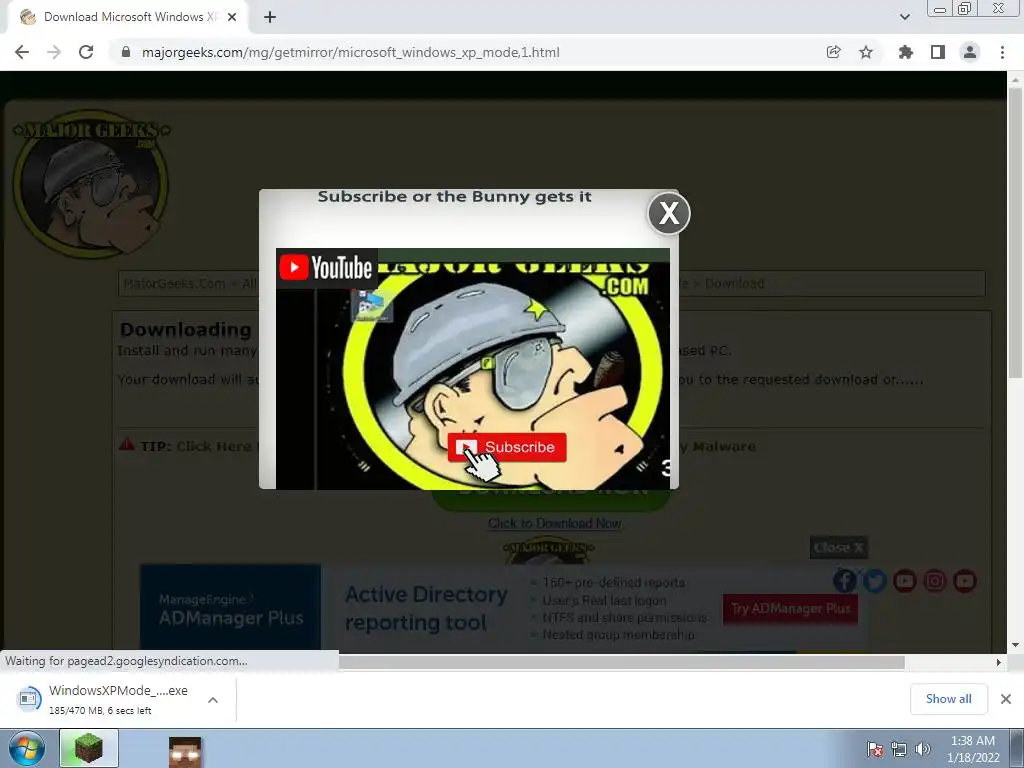Share this page using the share icon

tap(833, 52)
